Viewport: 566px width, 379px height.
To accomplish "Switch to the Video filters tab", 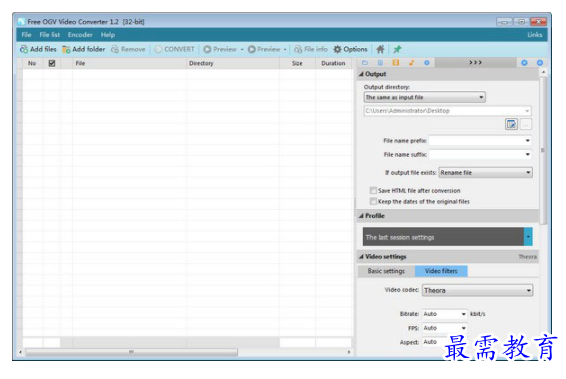I will pos(441,271).
